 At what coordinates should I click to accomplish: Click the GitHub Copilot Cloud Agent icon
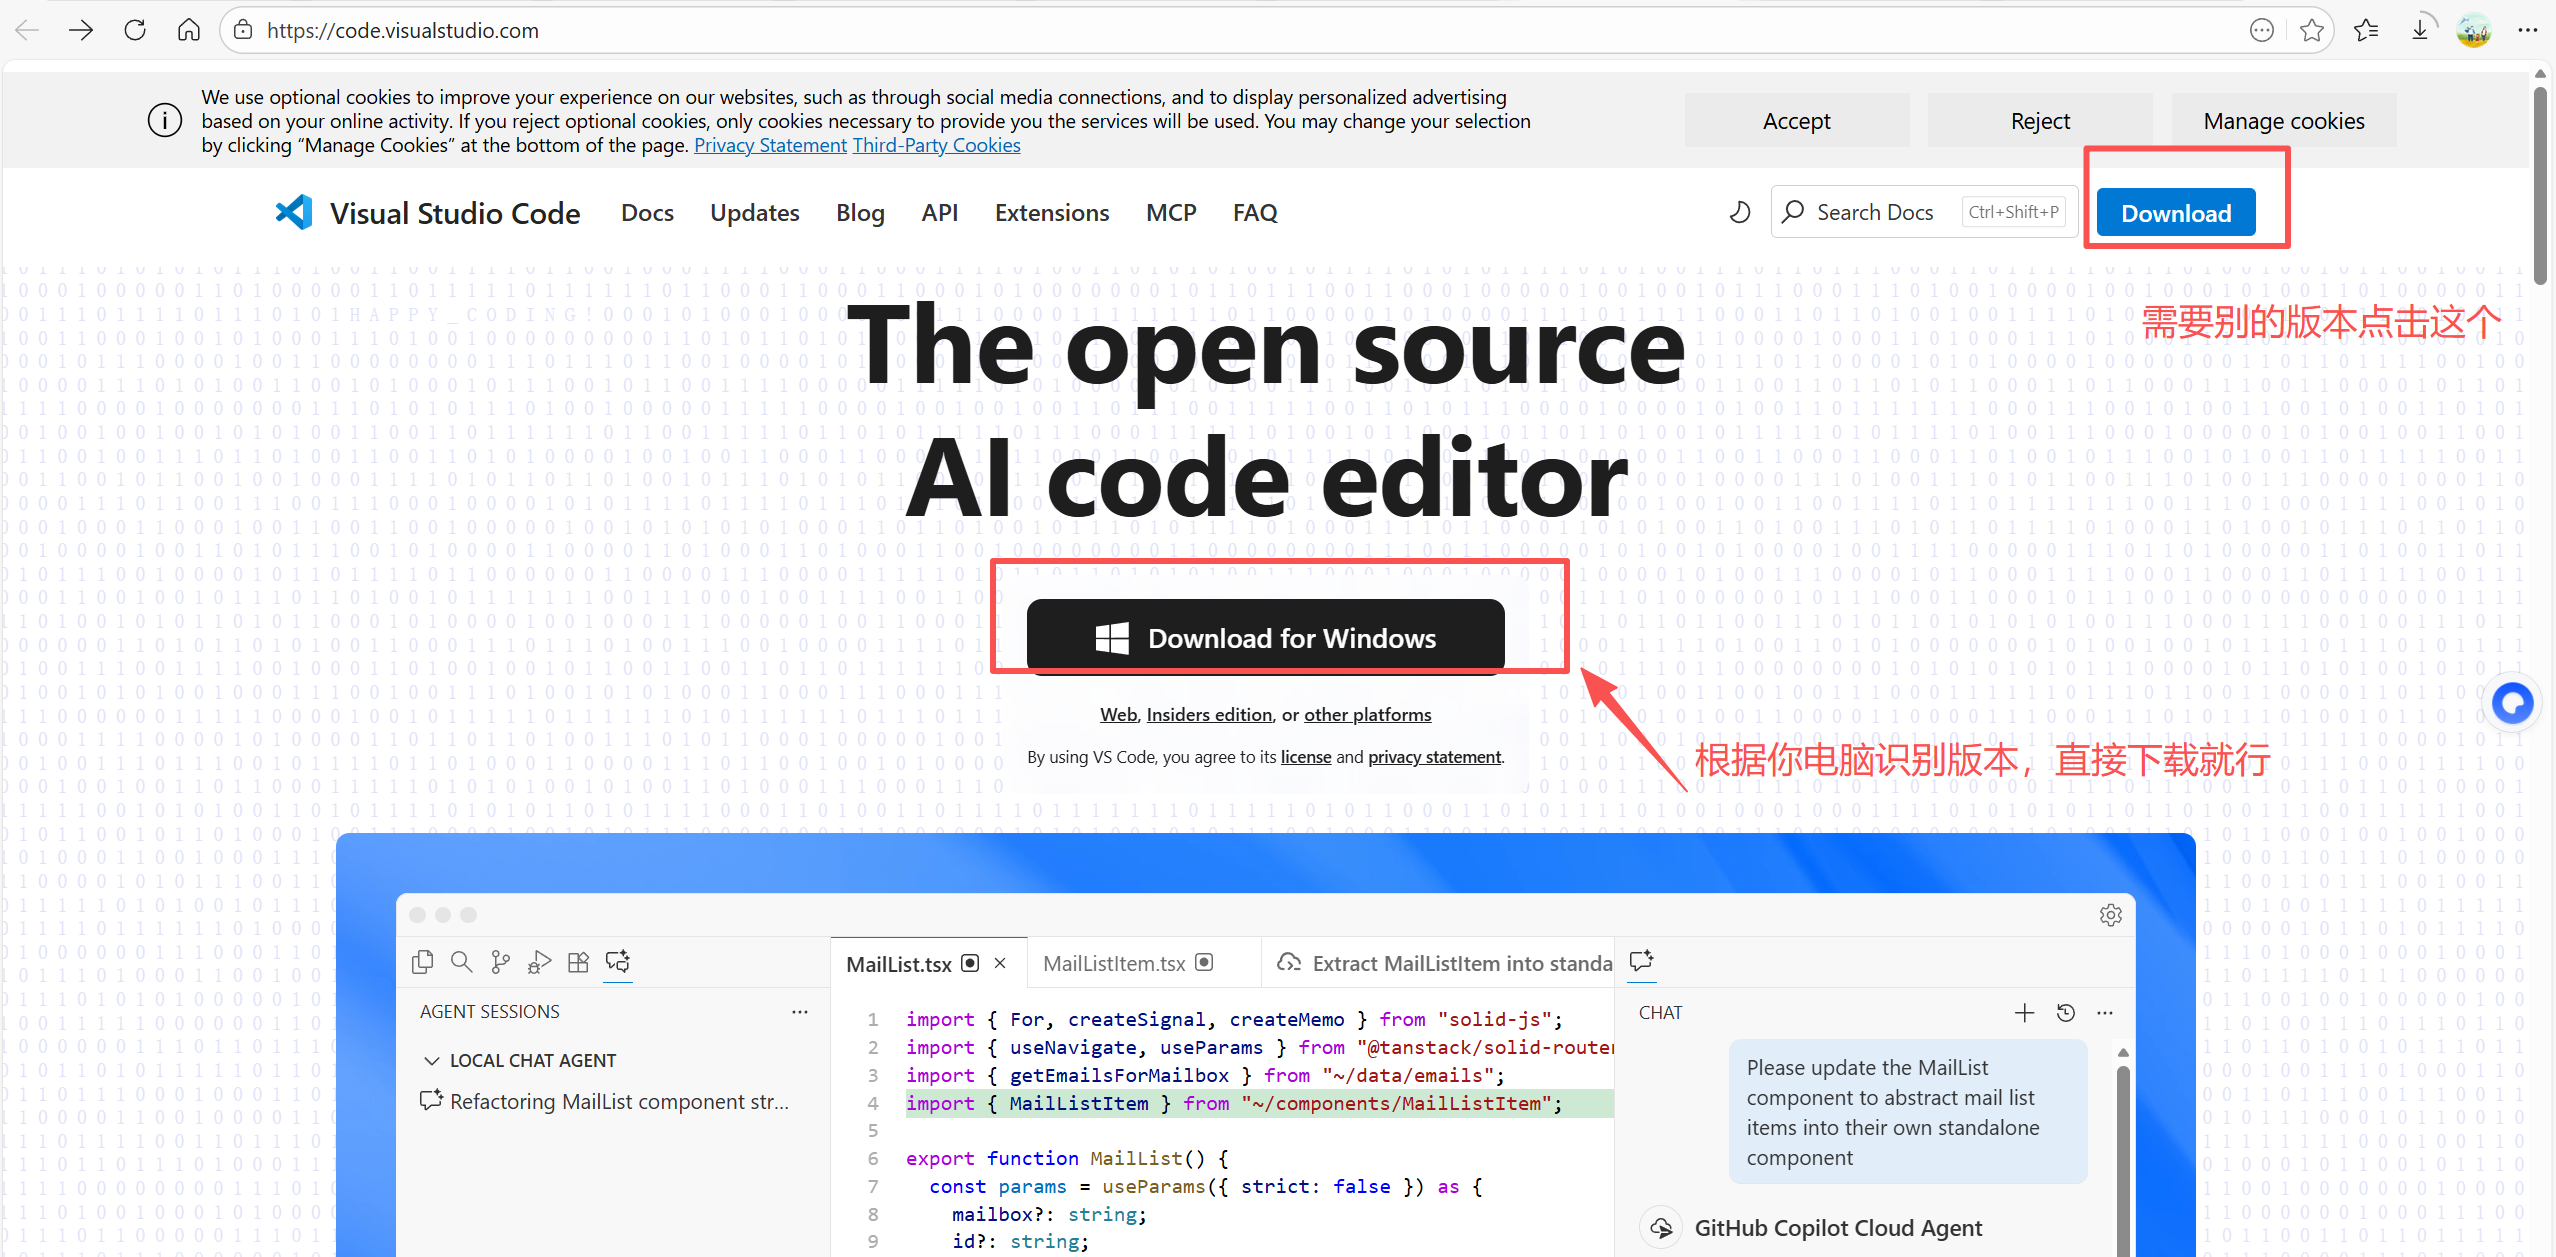point(1661,1228)
